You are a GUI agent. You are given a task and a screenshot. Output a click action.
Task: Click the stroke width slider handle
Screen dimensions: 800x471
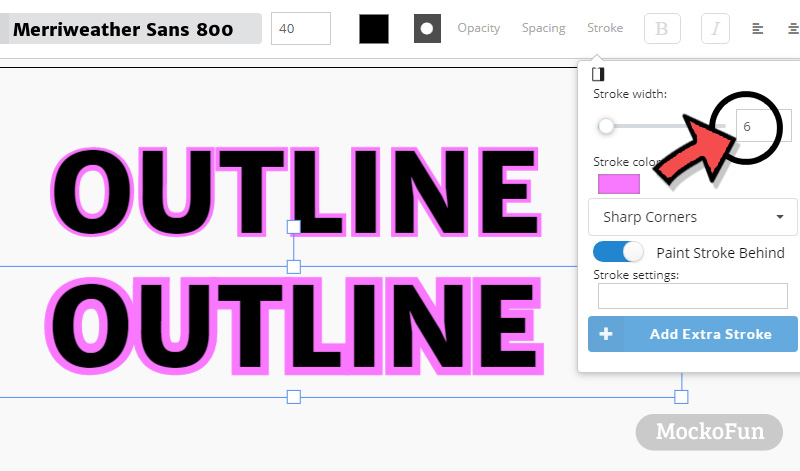pos(606,126)
